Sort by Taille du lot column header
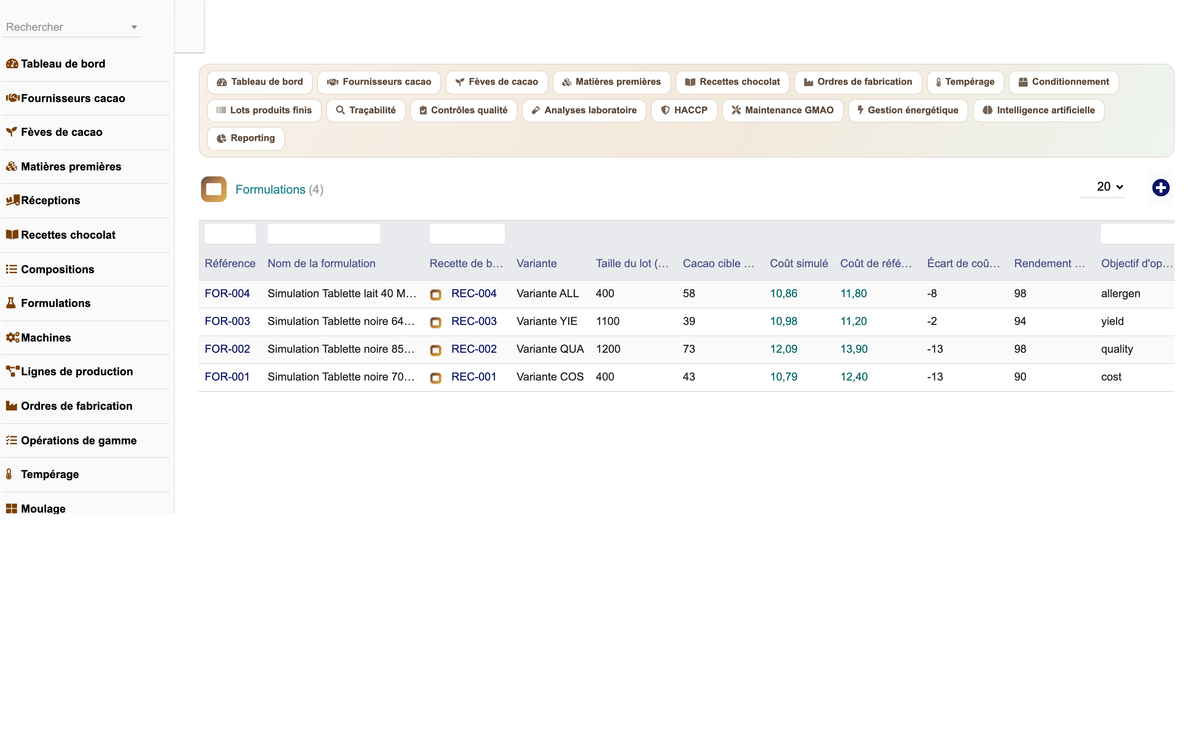 (633, 264)
